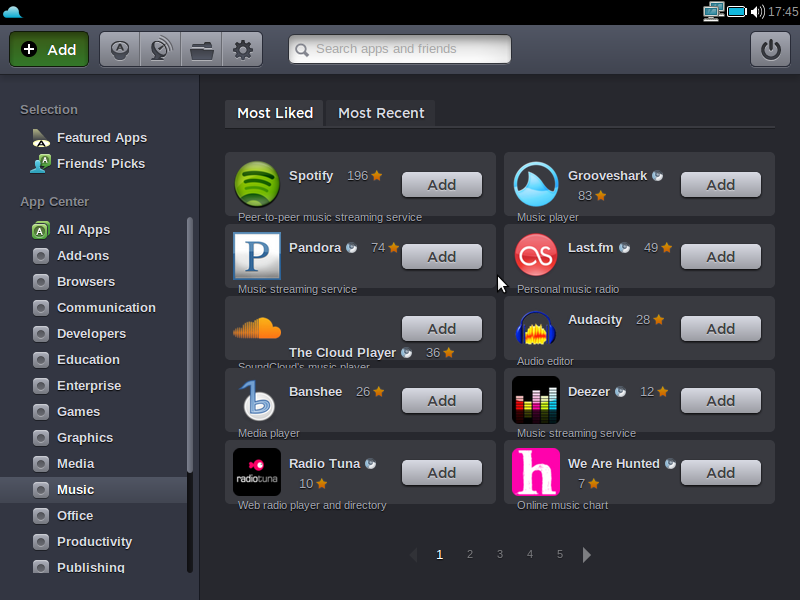Click the We Are Hunted icon

(536, 472)
